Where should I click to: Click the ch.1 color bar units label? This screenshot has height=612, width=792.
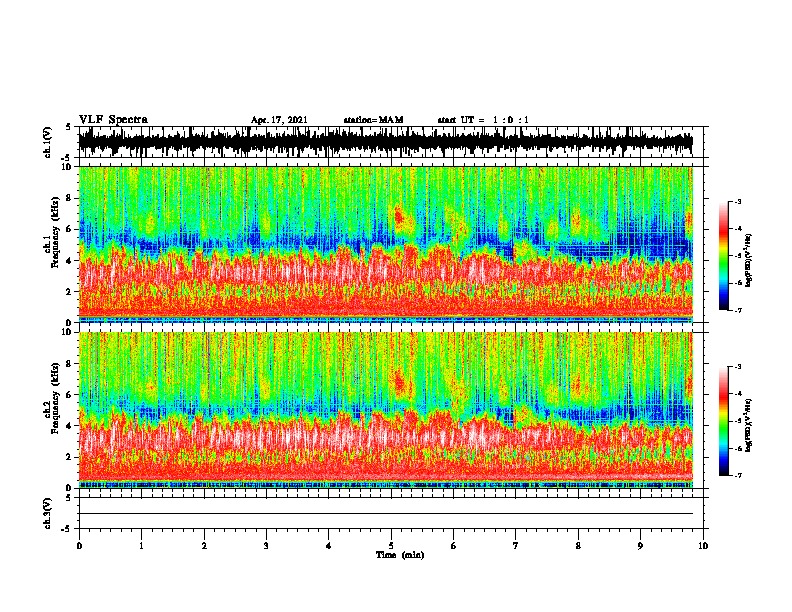749,260
